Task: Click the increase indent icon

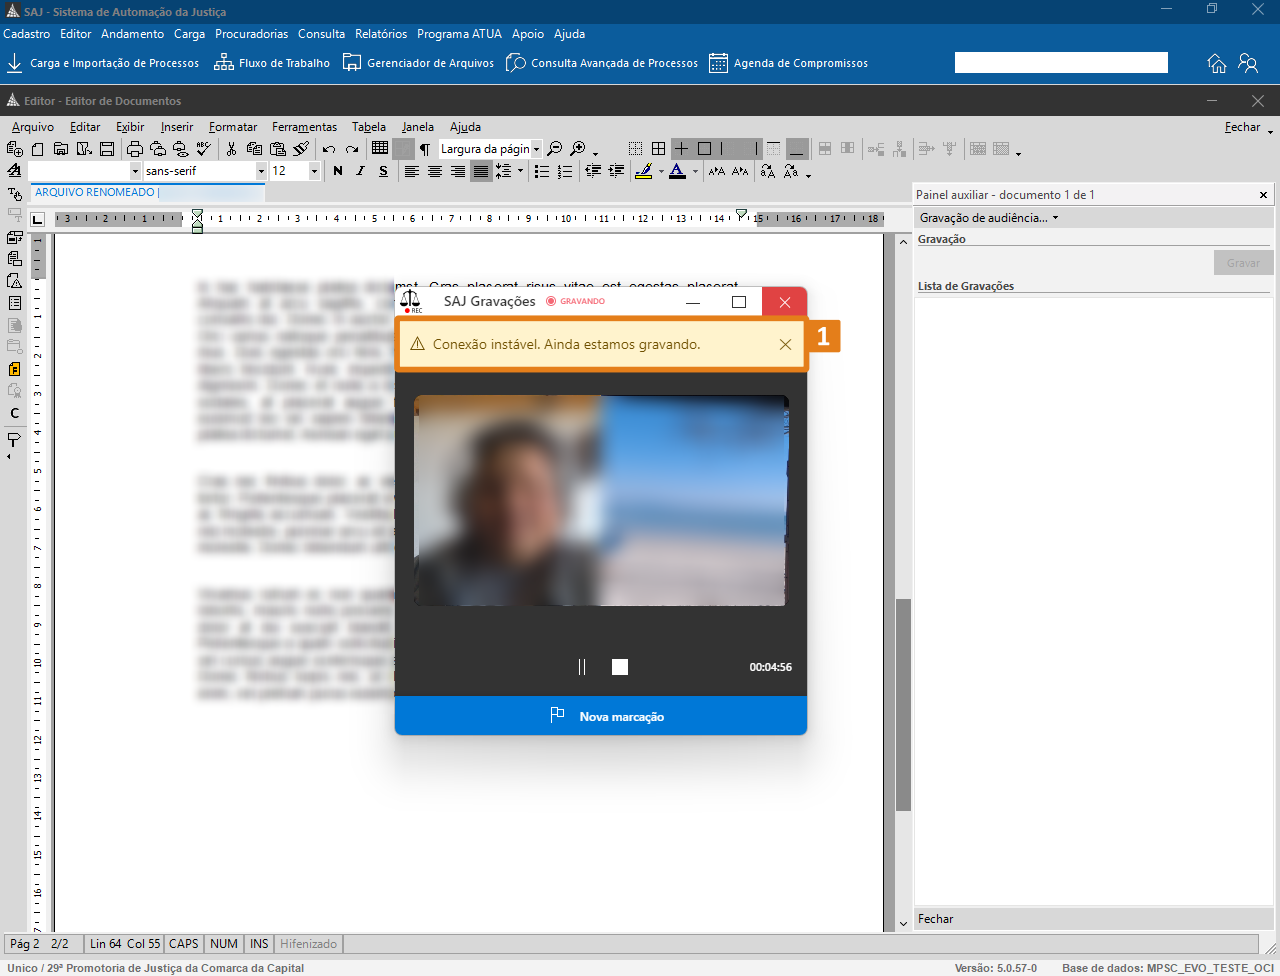Action: pos(616,171)
